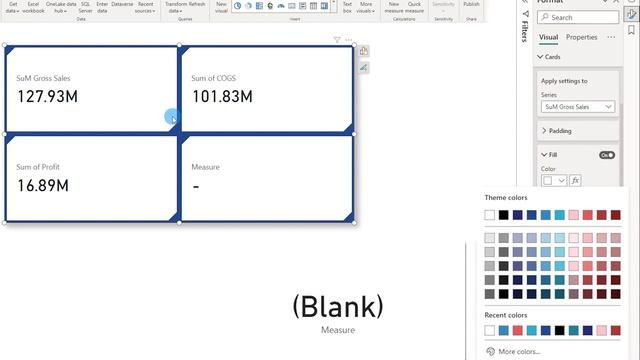
Task: Switch to the Visual tab
Action: tap(548, 37)
